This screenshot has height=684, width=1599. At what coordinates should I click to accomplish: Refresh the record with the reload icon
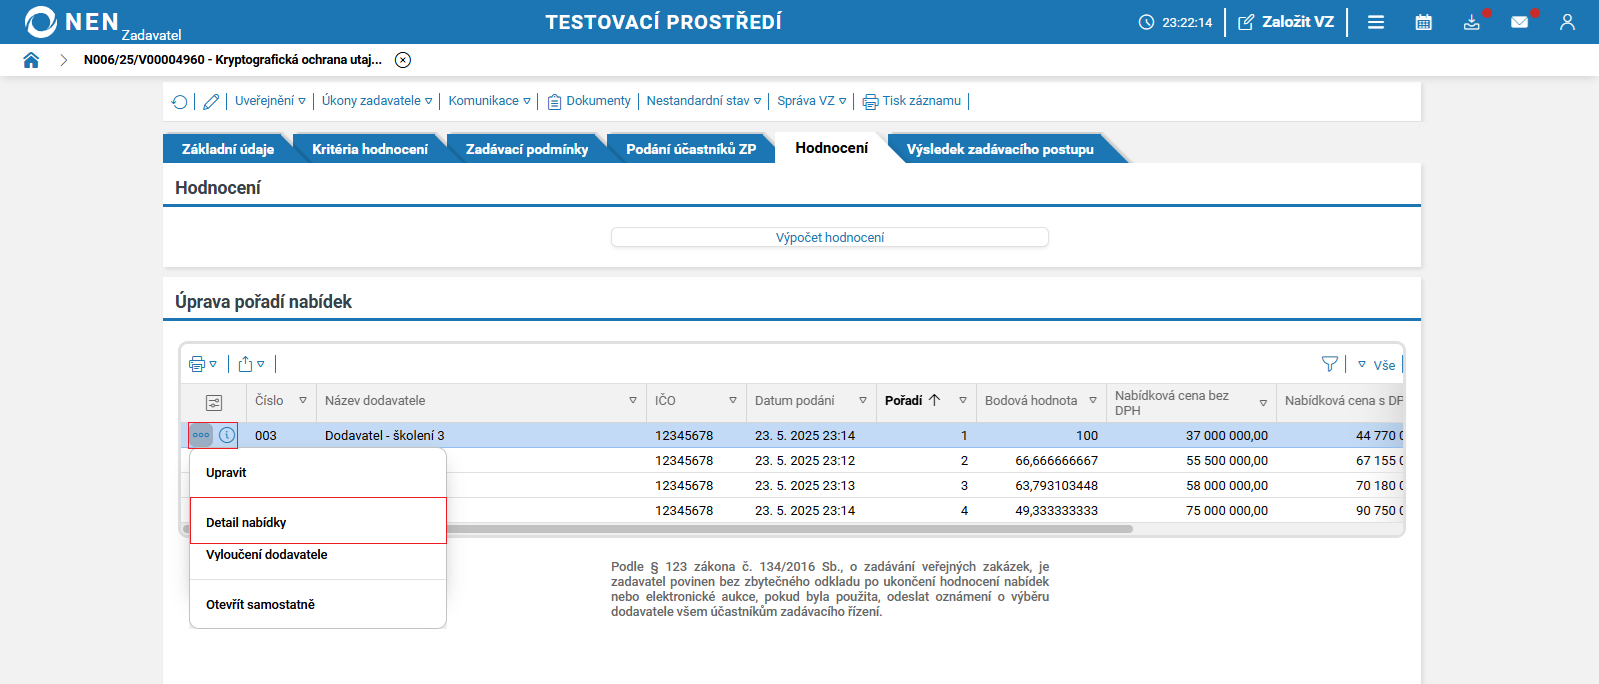click(x=179, y=101)
